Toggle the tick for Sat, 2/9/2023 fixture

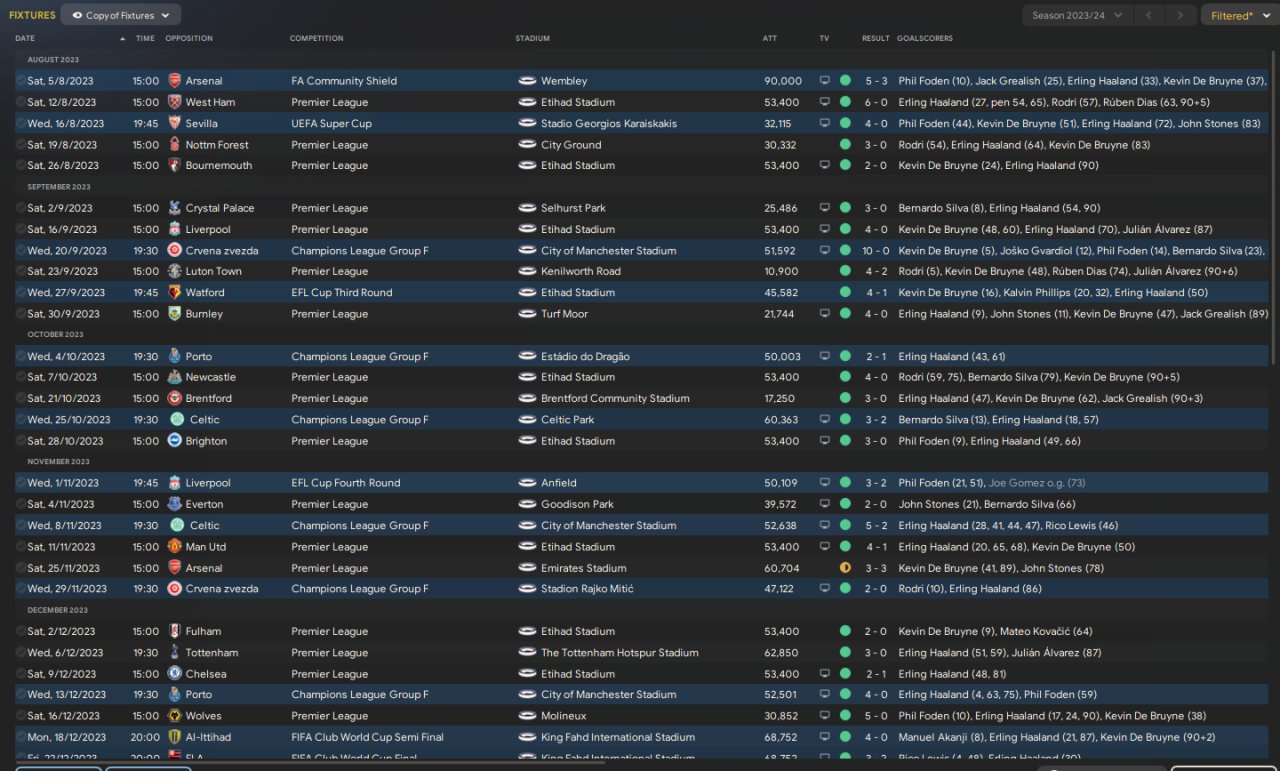click(21, 208)
